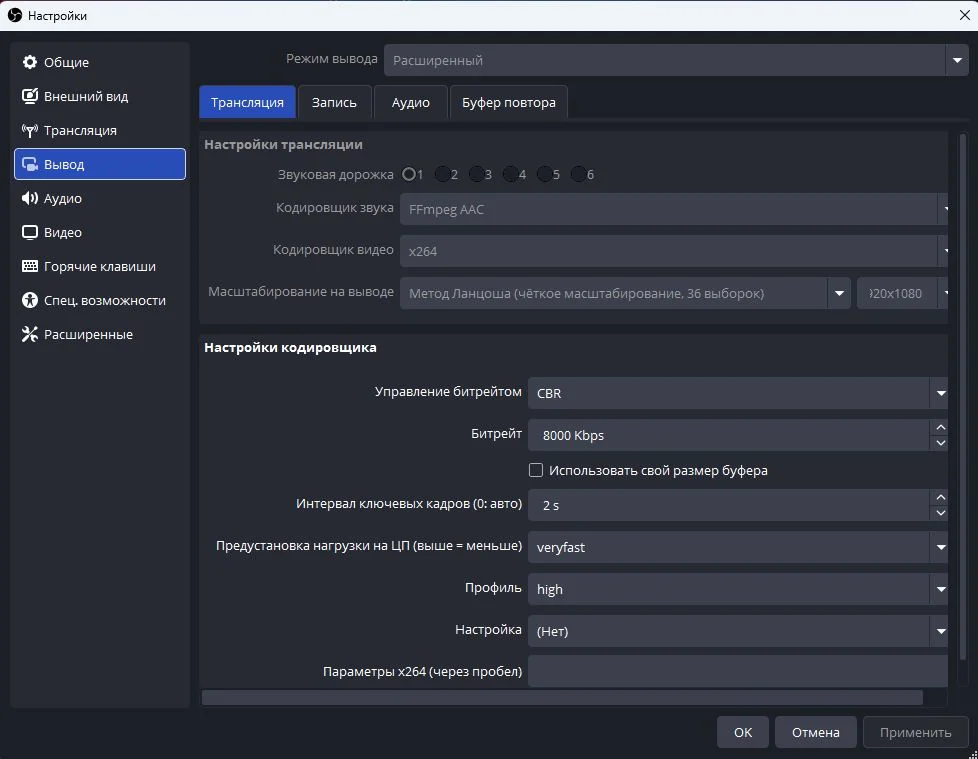The width and height of the screenshot is (978, 759).
Task: Increase the Битрейт value with up arrow
Action: (941, 427)
